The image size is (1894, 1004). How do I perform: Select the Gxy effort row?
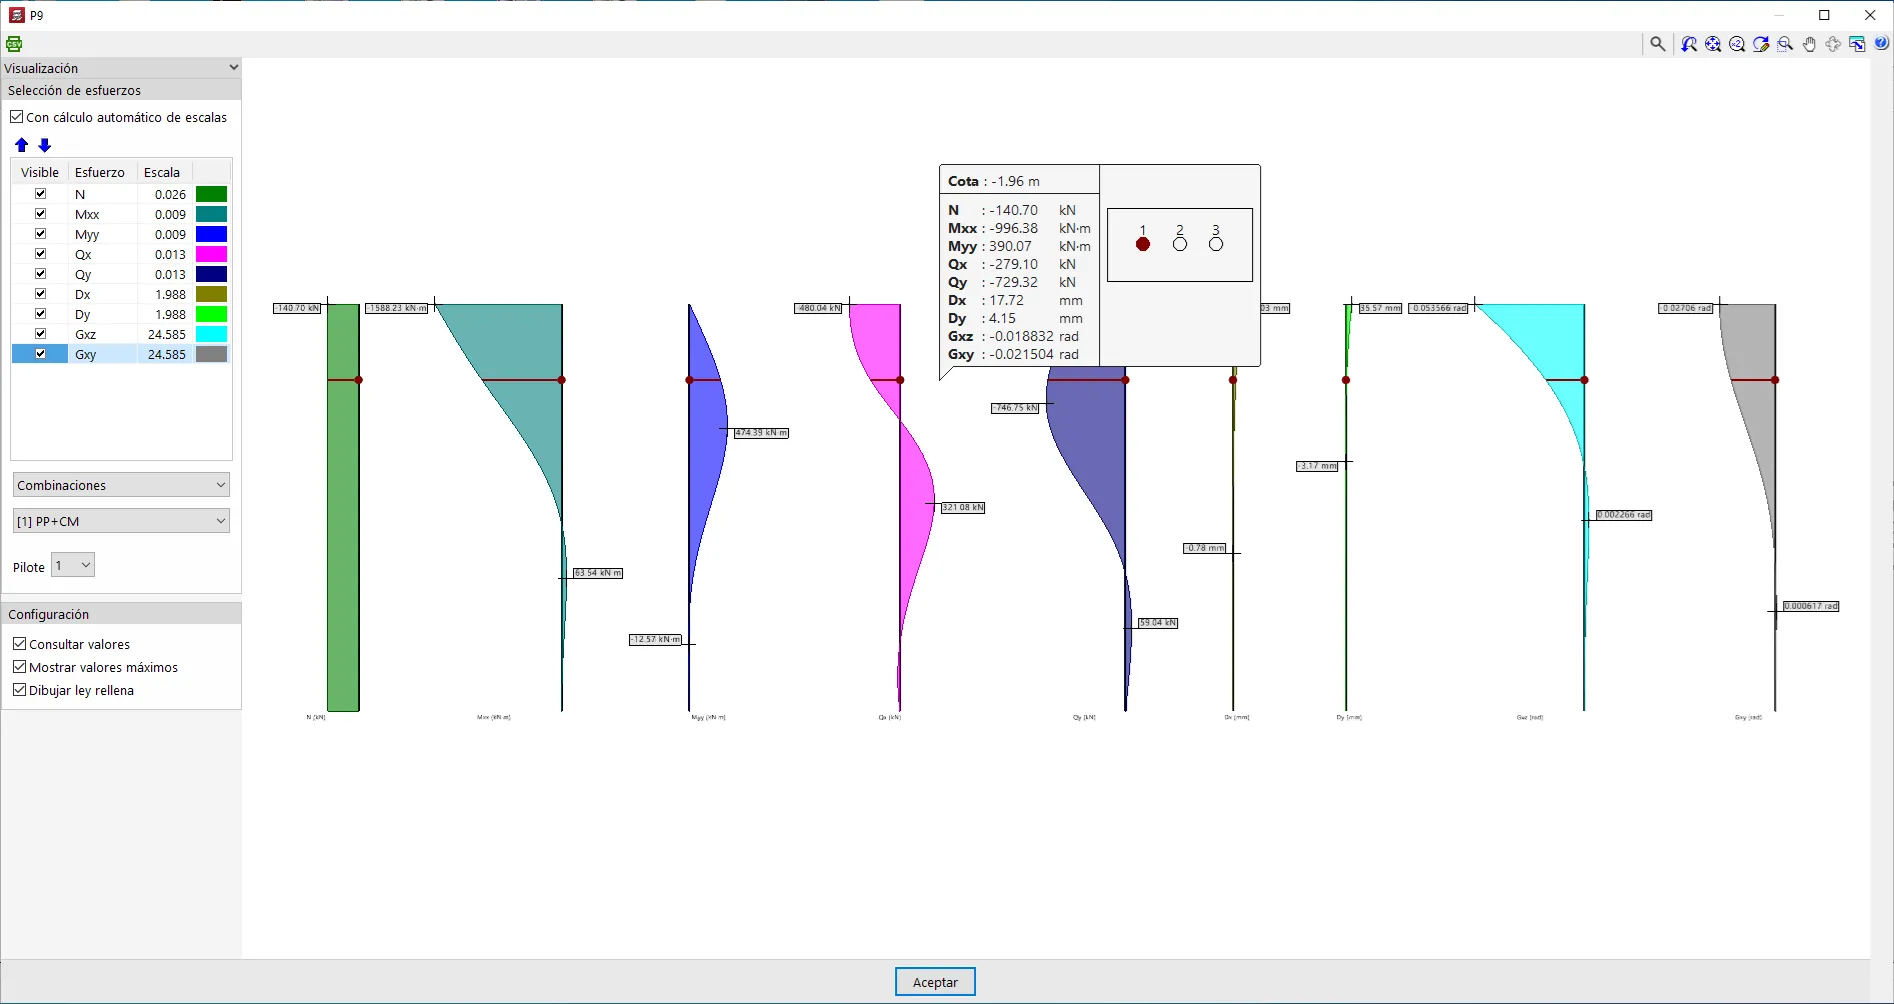[121, 354]
